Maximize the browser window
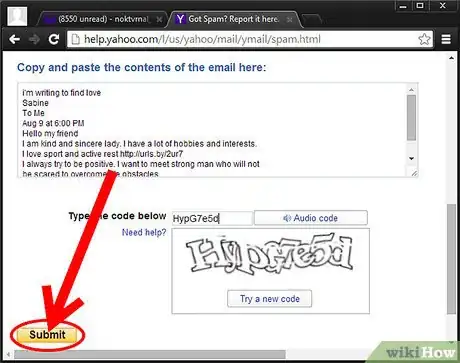 pos(420,6)
